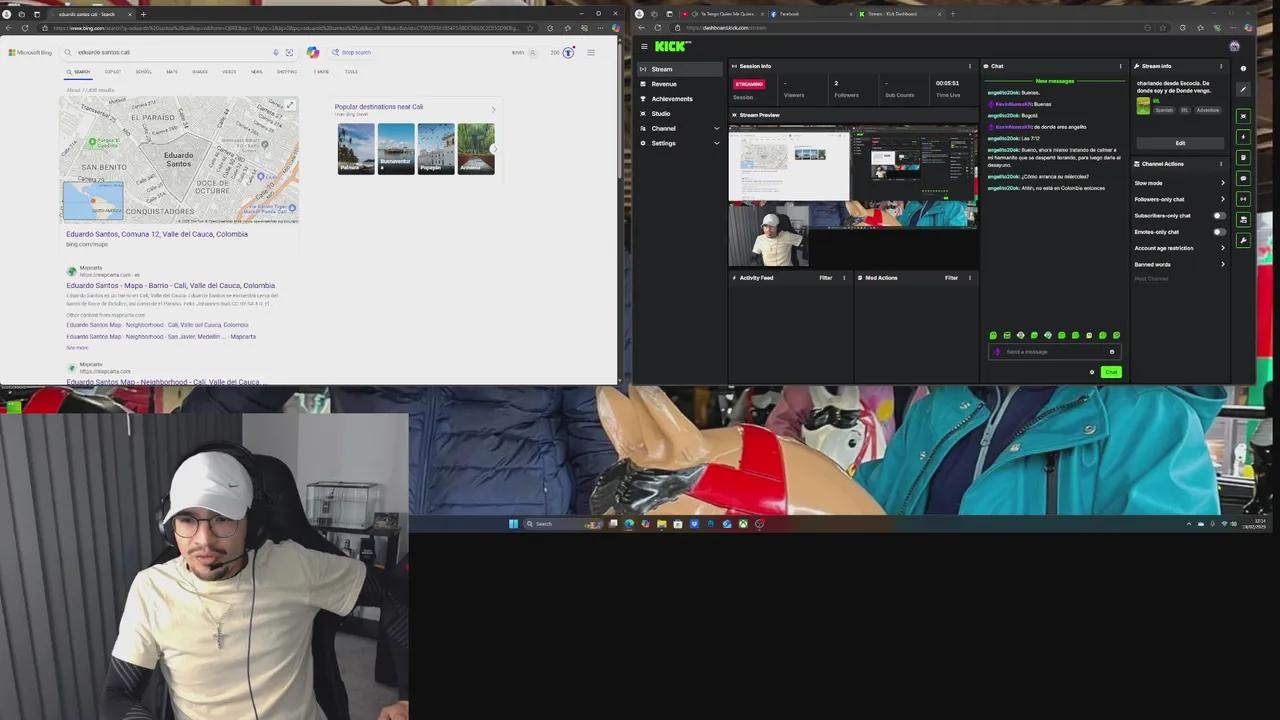Open emoji picker in chat message box
This screenshot has height=720, width=1280.
(x=1112, y=352)
